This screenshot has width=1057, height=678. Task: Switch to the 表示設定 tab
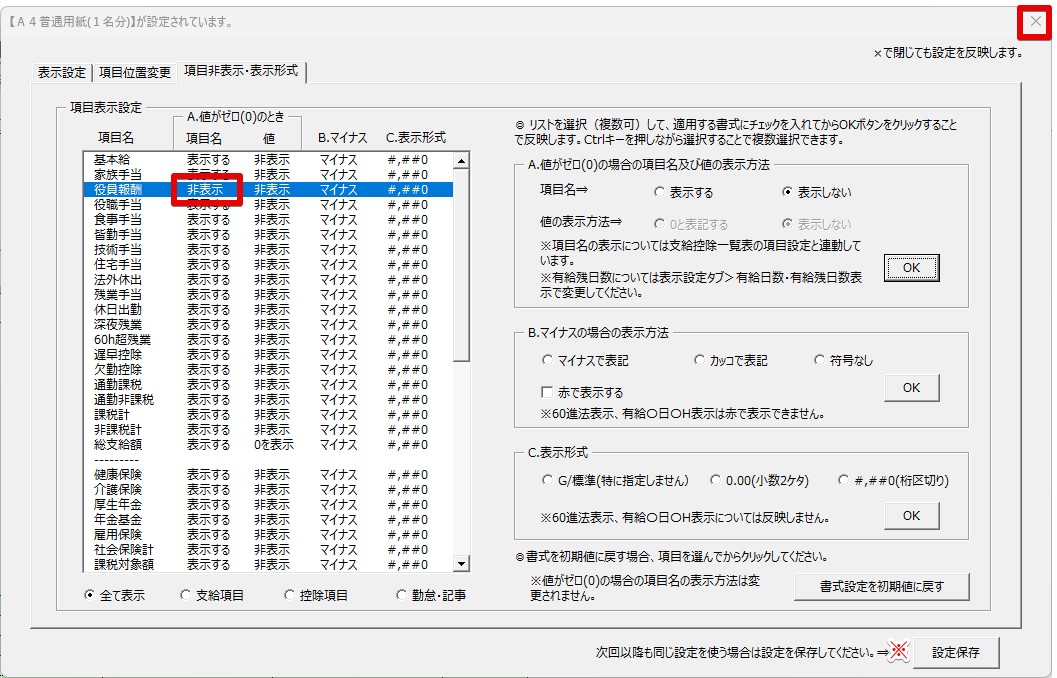pos(61,72)
